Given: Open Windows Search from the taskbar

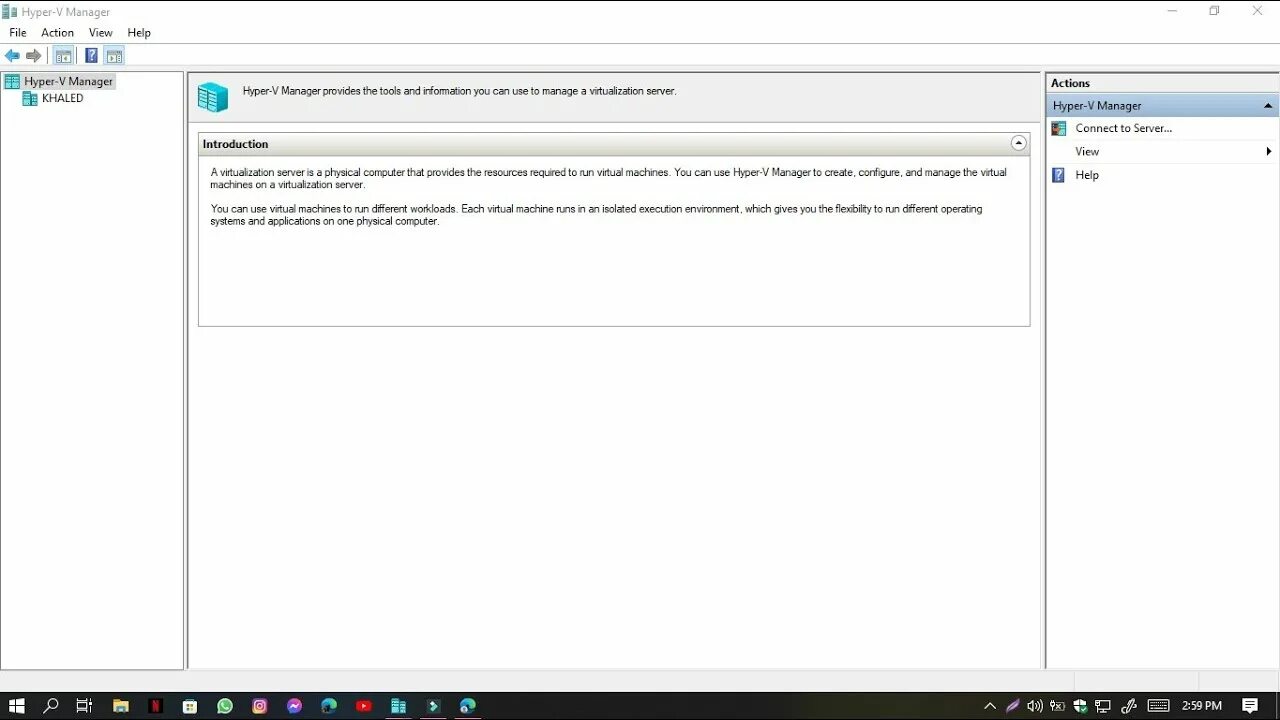Looking at the screenshot, I should point(51,706).
